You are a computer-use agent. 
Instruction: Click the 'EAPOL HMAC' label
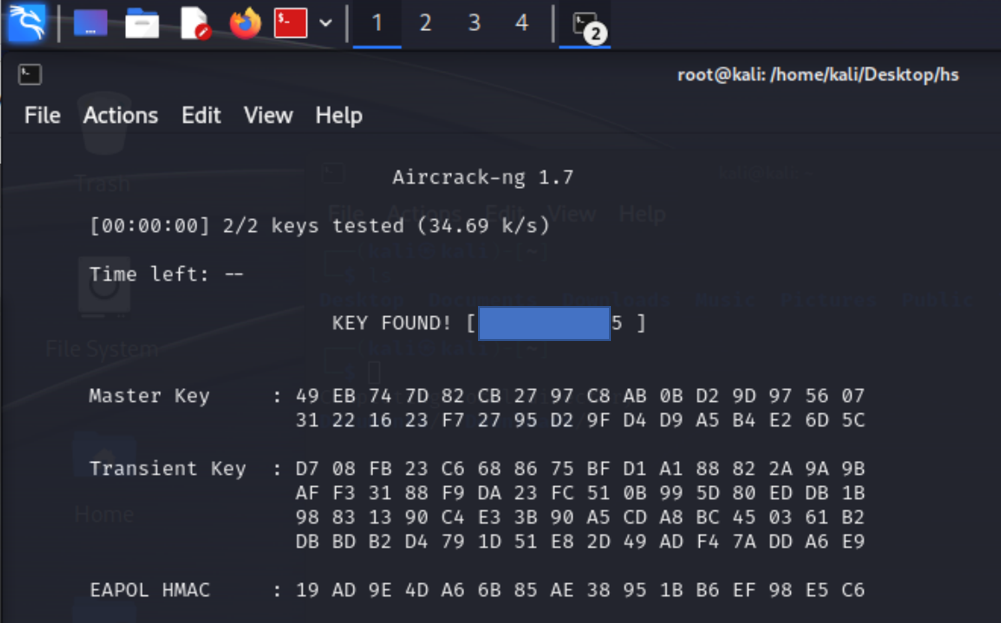[149, 590]
